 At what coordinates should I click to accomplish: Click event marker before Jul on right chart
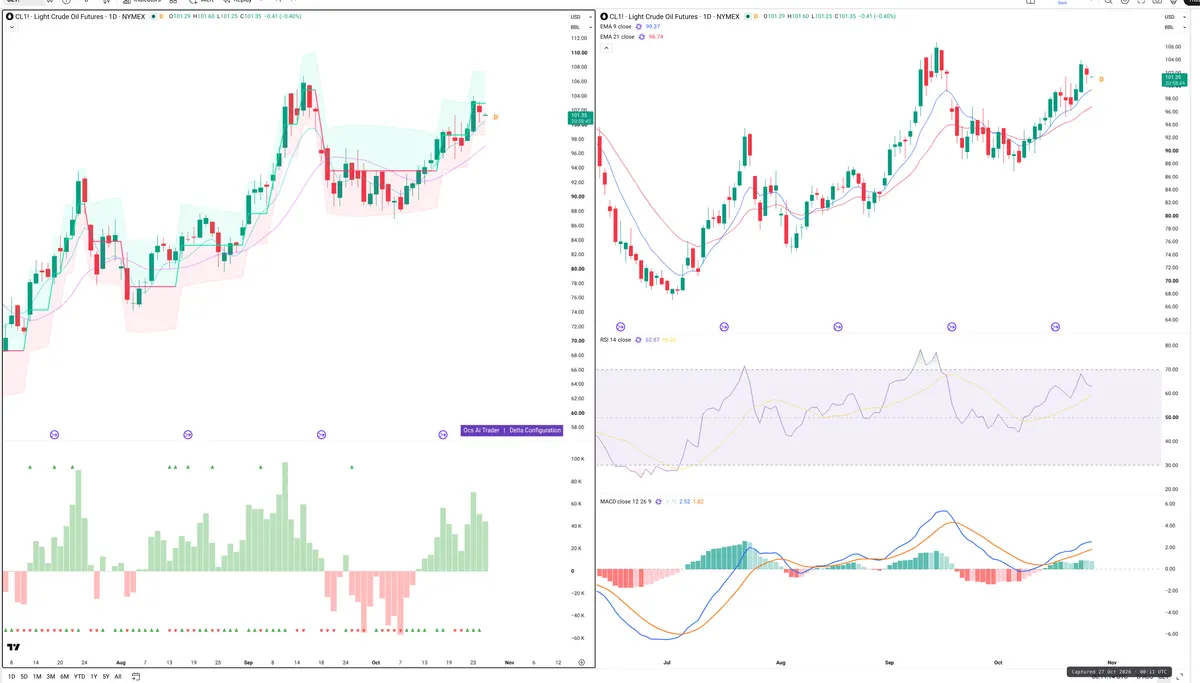pyautogui.click(x=620, y=327)
